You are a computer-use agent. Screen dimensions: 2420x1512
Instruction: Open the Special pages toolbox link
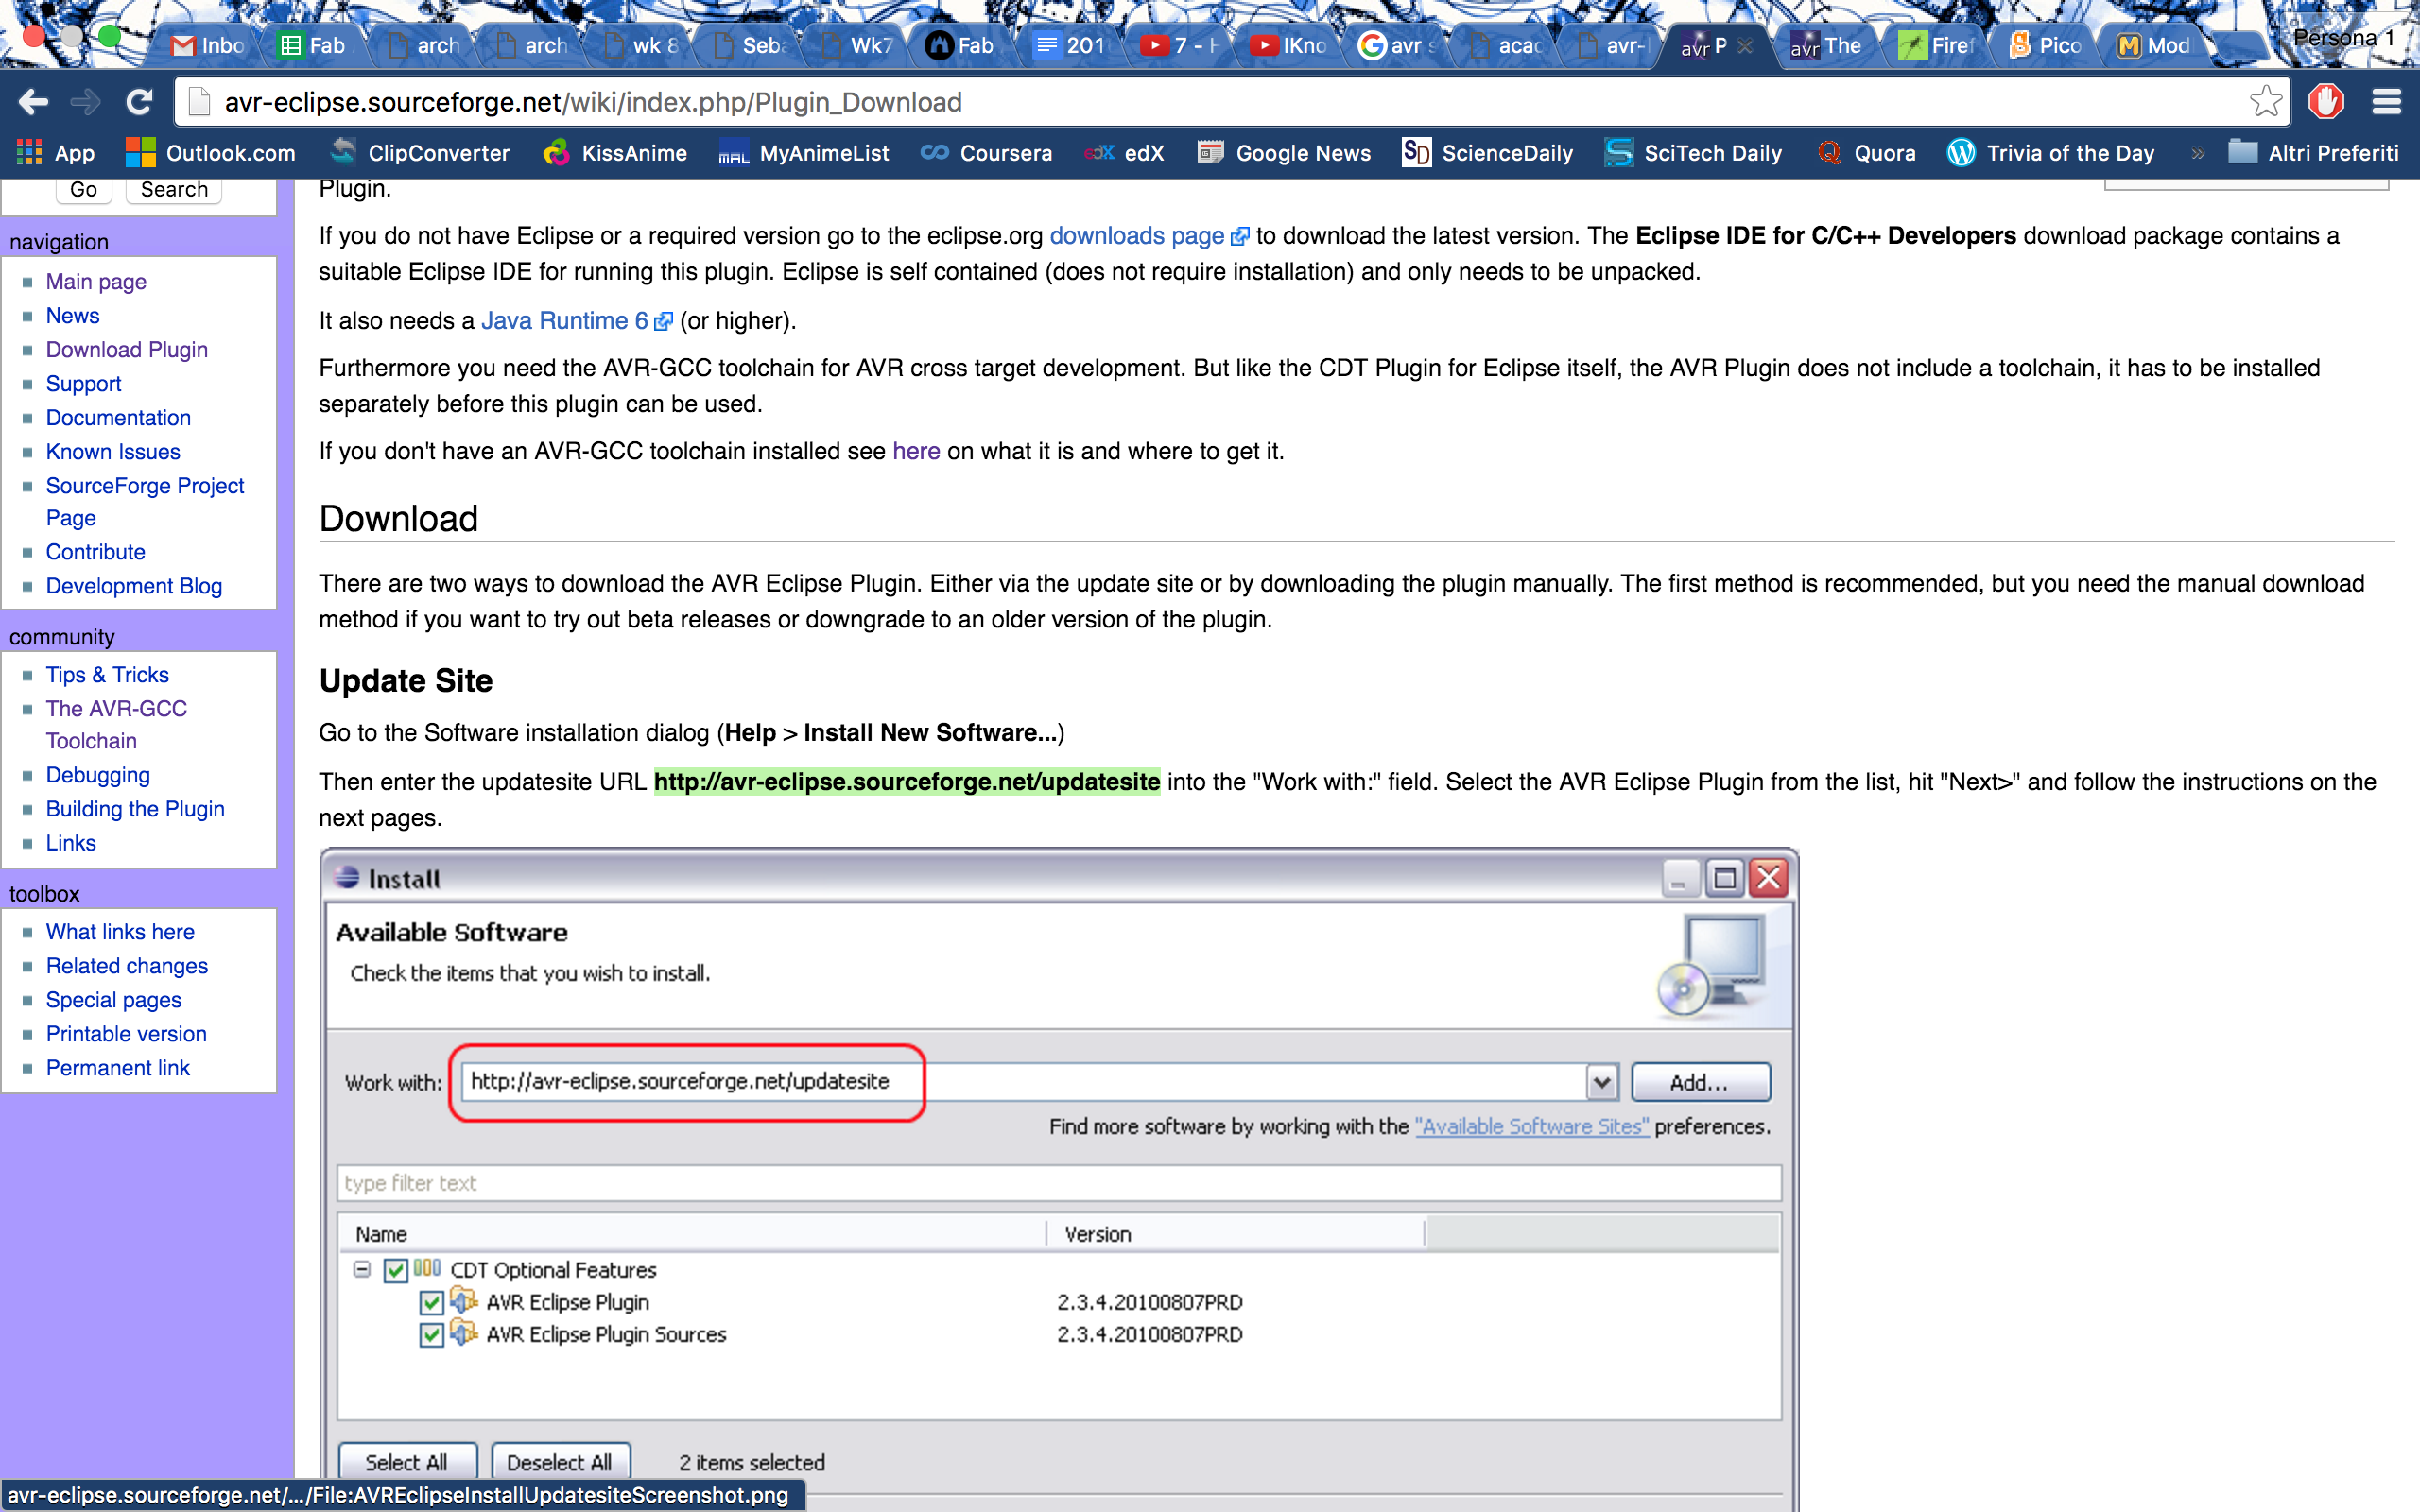(114, 1000)
